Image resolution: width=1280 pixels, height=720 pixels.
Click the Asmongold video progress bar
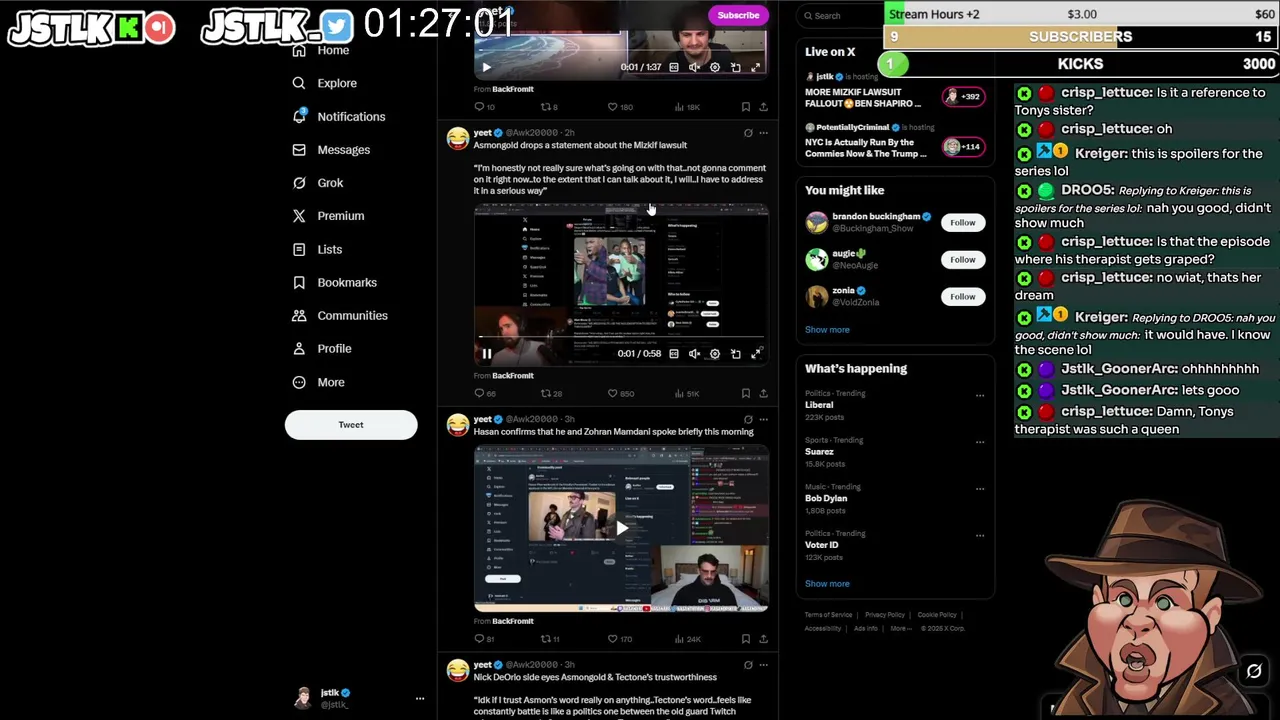pos(621,339)
